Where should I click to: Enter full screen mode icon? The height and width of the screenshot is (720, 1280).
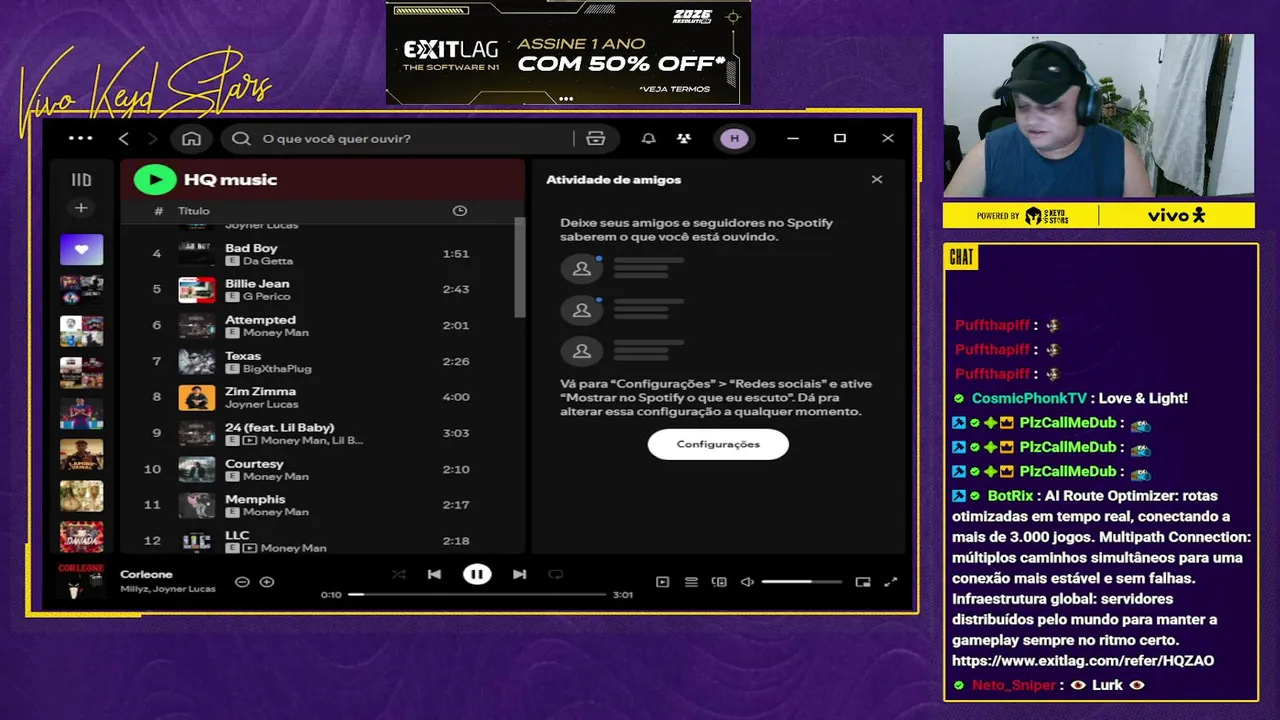pos(891,582)
